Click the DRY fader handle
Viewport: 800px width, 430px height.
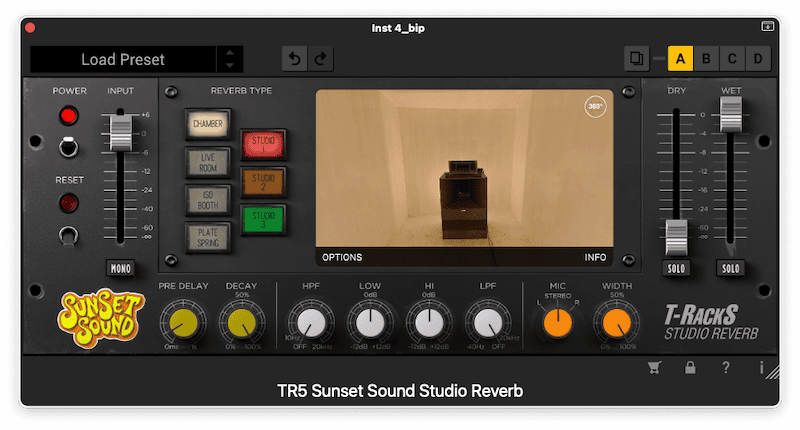(676, 237)
